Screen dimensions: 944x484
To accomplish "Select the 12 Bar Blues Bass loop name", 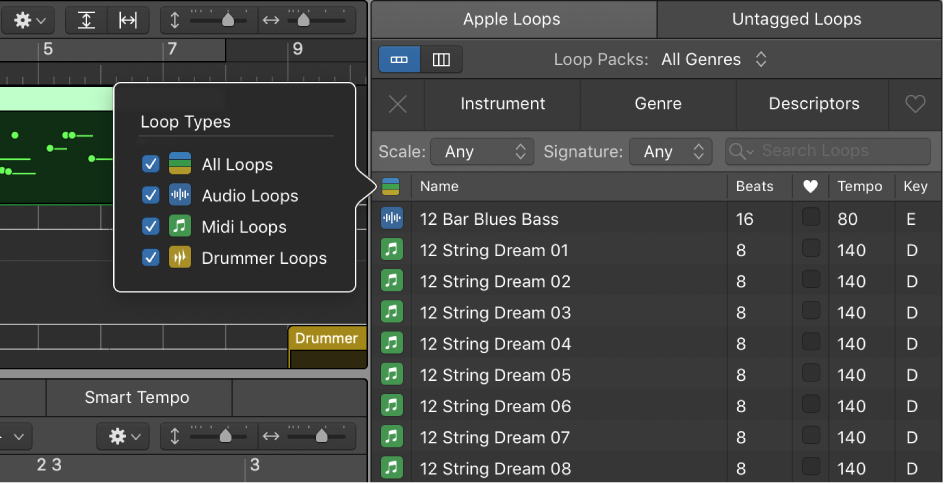I will (489, 219).
